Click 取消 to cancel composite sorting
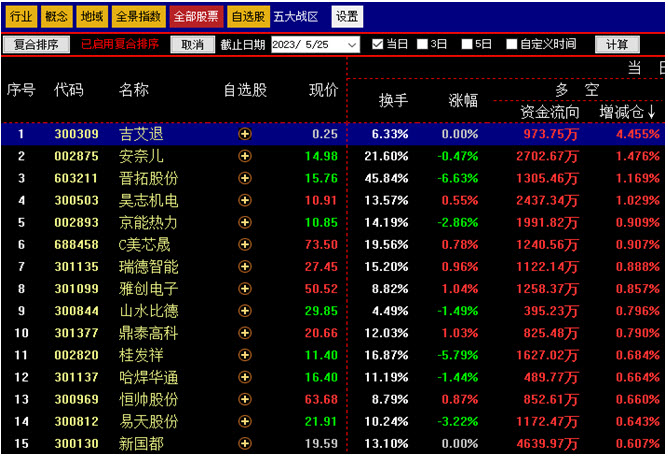 [193, 45]
